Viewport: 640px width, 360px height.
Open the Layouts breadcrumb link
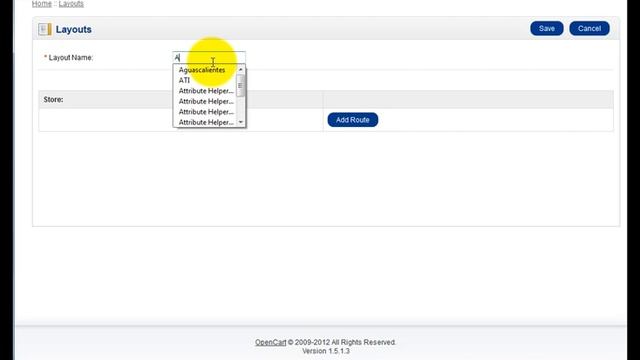click(71, 4)
